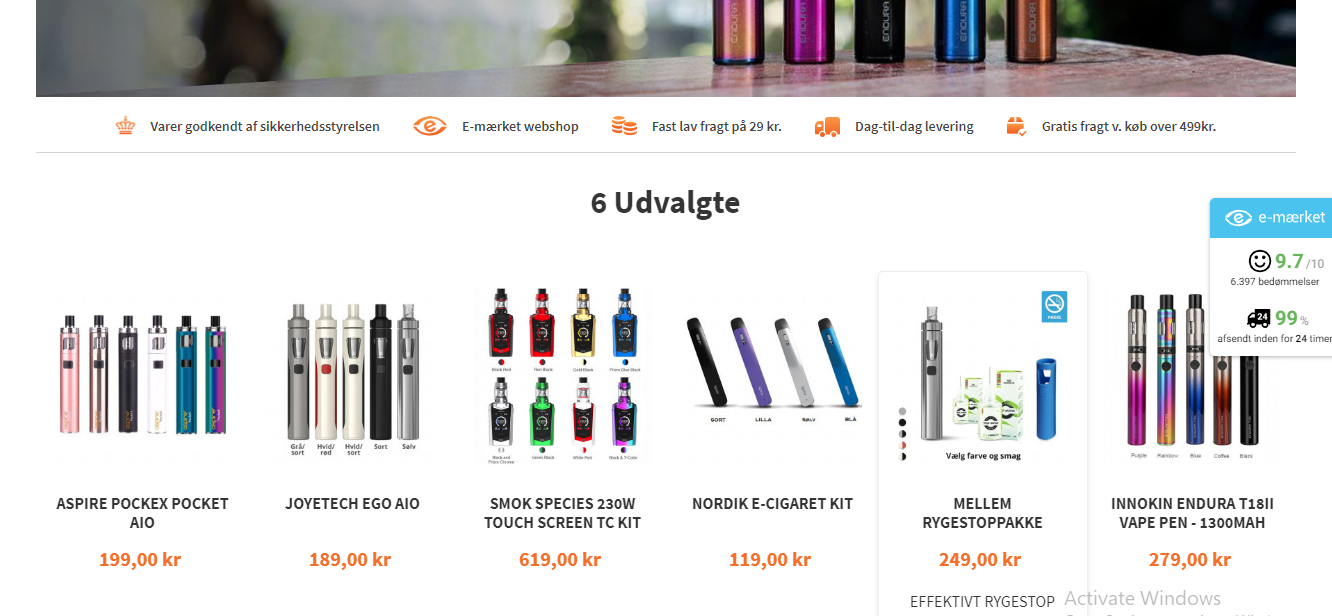1332x616 pixels.
Task: Click the smiley rating icon in the e-mærket widget
Action: (1260, 261)
